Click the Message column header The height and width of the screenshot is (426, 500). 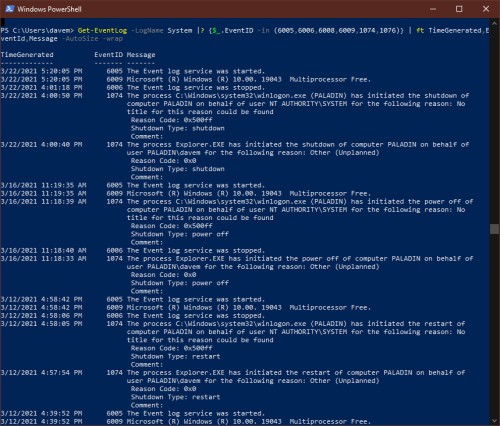click(141, 55)
